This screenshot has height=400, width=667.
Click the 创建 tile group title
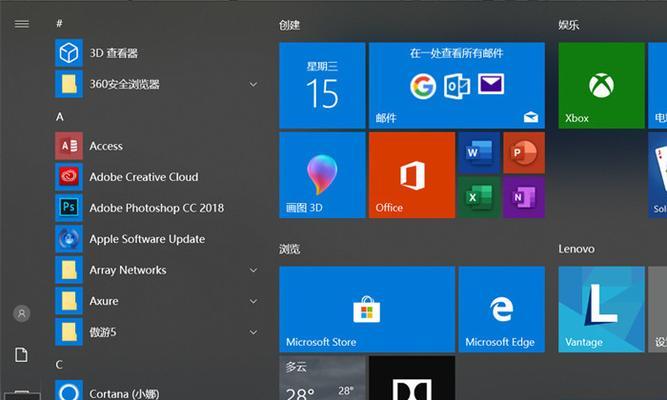tap(289, 25)
